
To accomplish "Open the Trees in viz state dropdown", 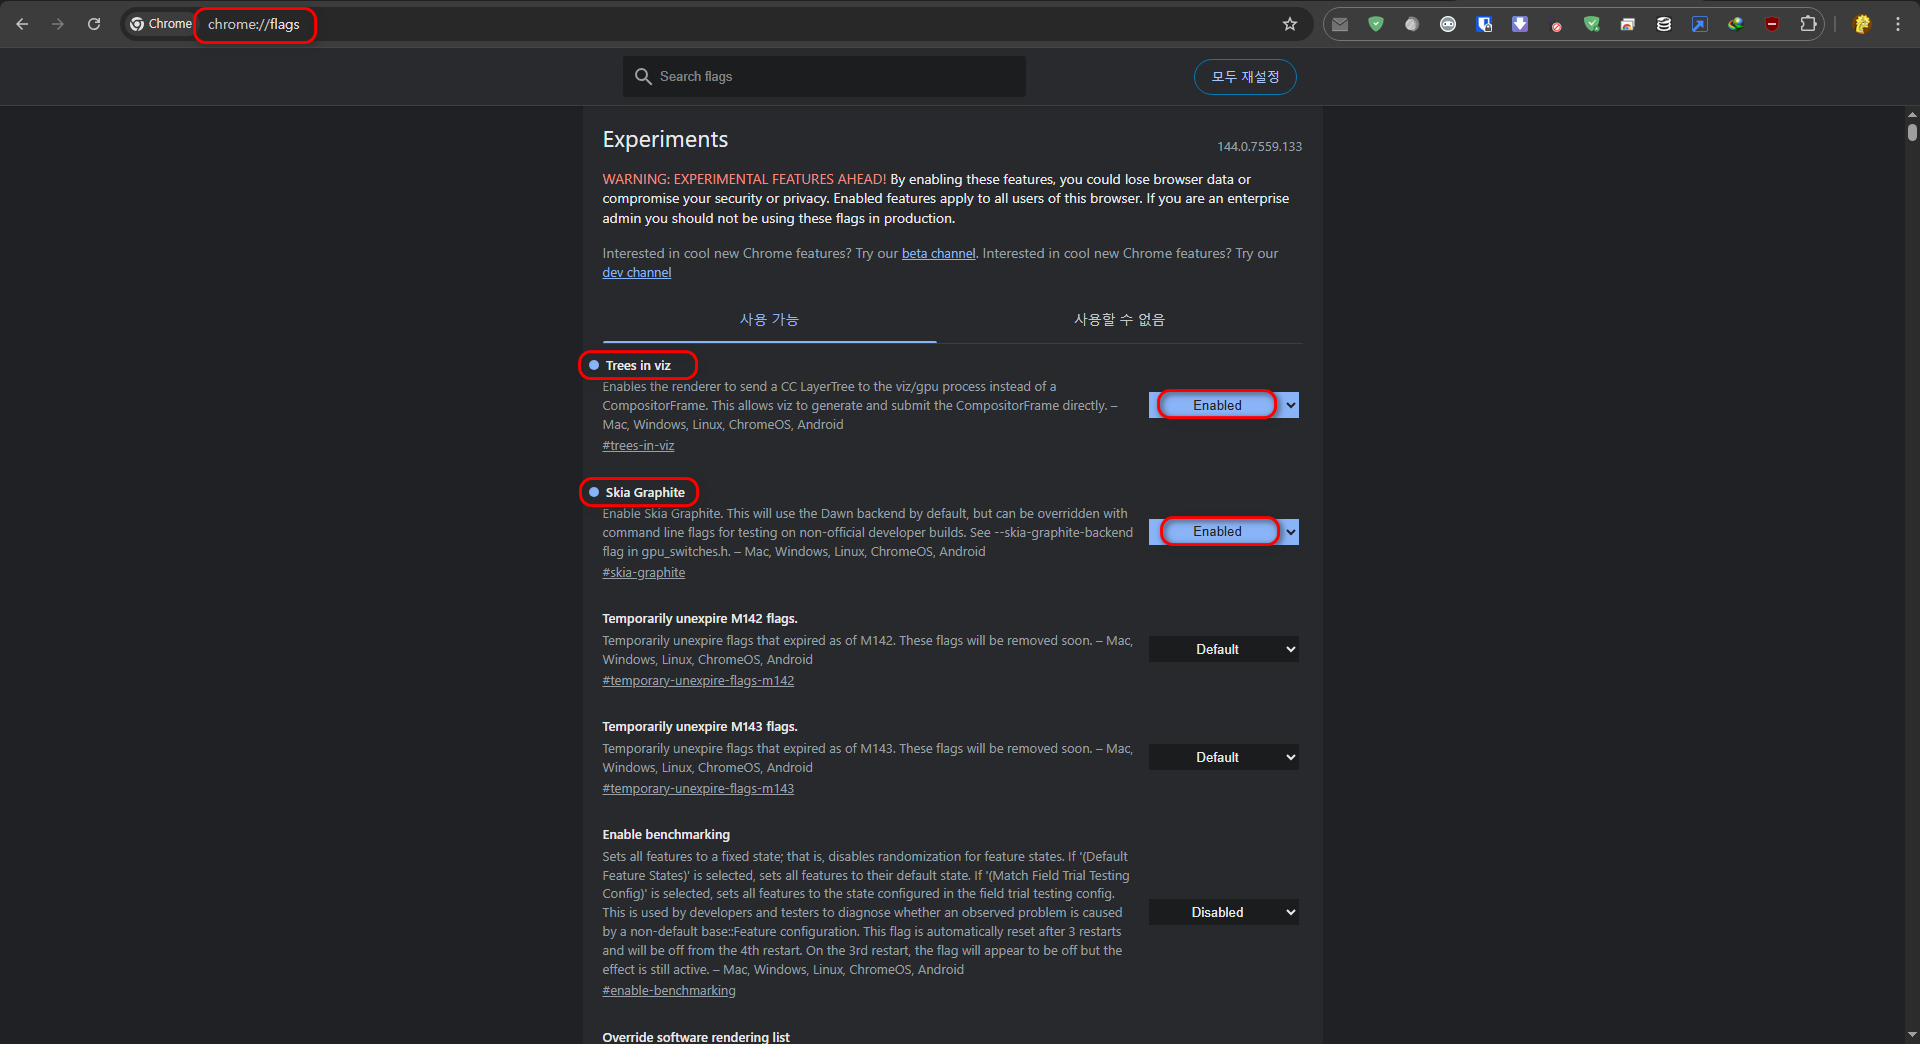I will (1223, 405).
